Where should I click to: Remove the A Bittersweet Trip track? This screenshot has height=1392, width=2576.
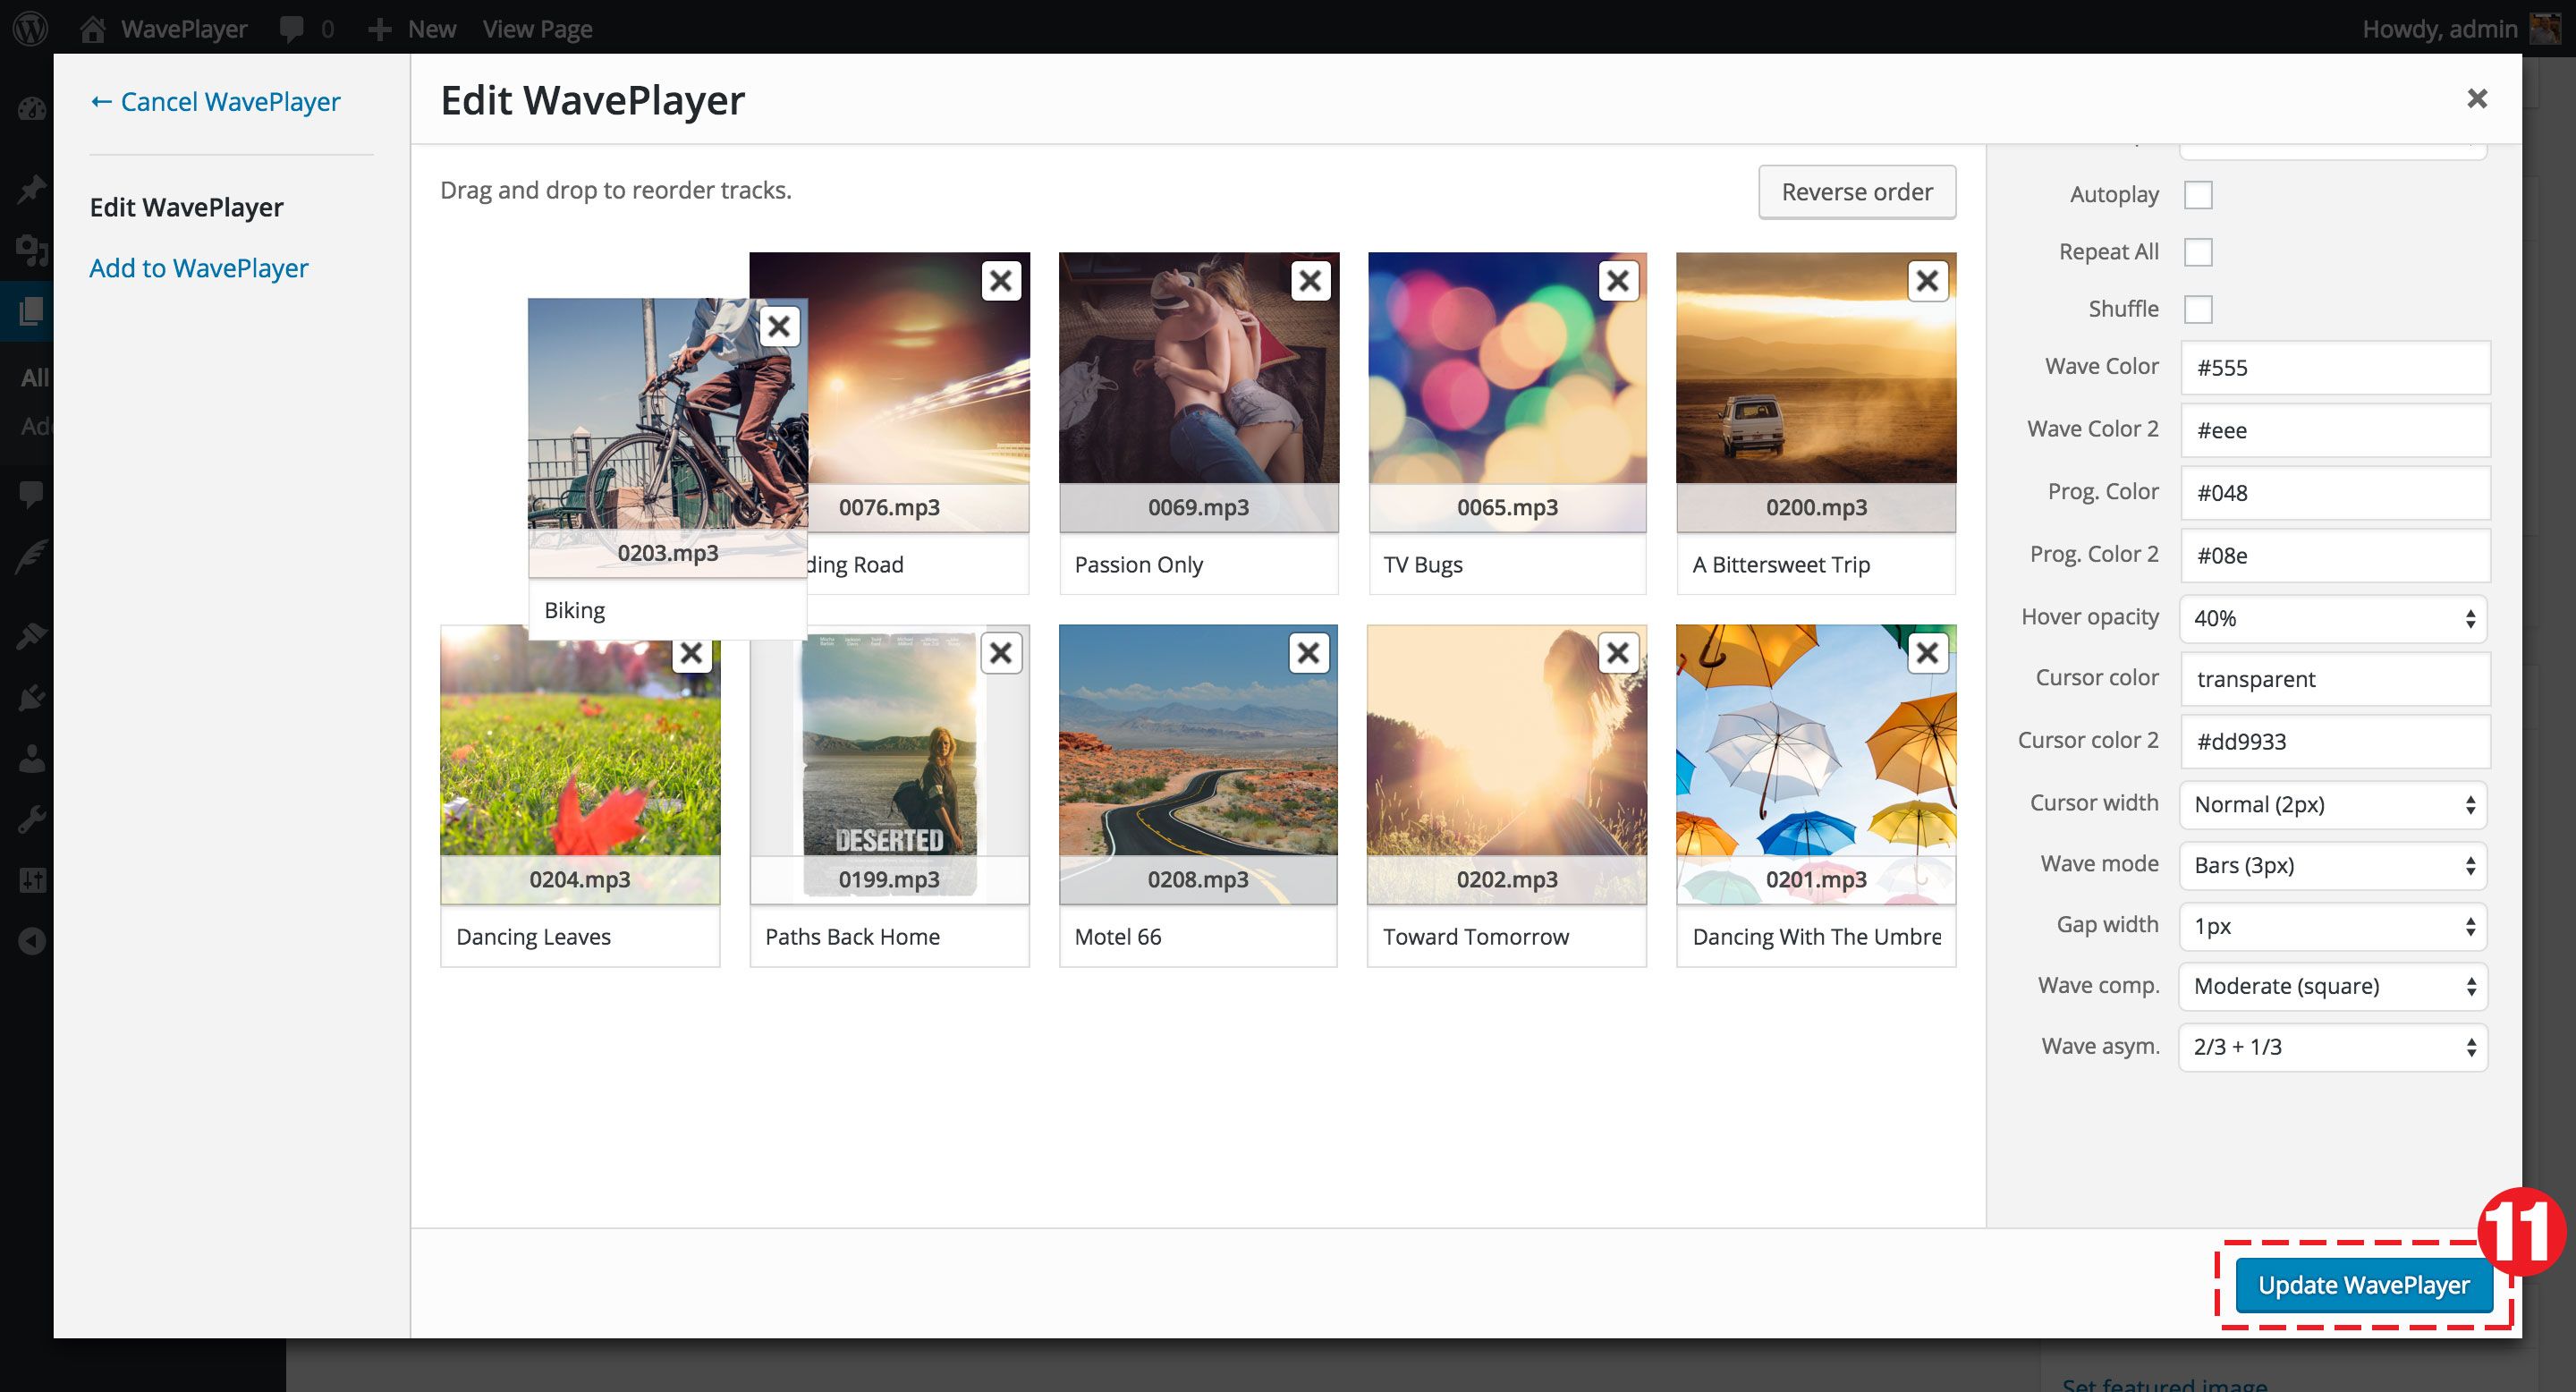tap(1927, 282)
